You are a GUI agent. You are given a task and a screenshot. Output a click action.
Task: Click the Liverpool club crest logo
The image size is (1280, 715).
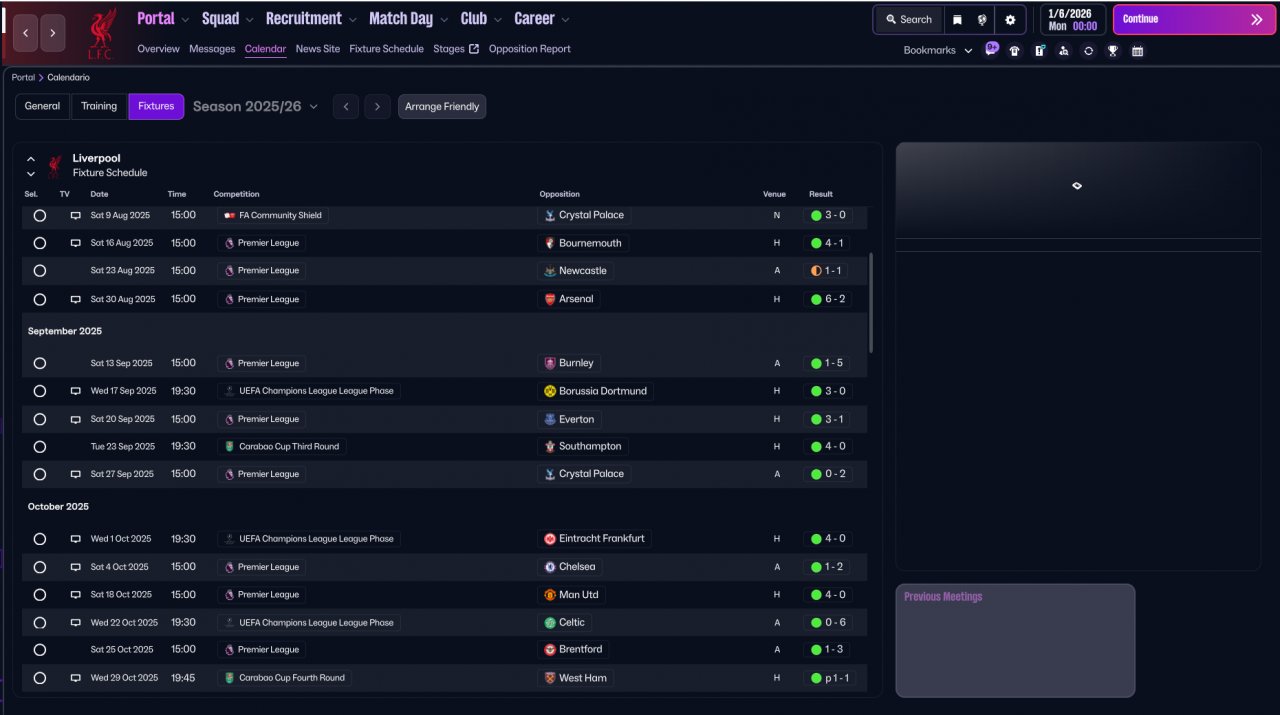101,33
